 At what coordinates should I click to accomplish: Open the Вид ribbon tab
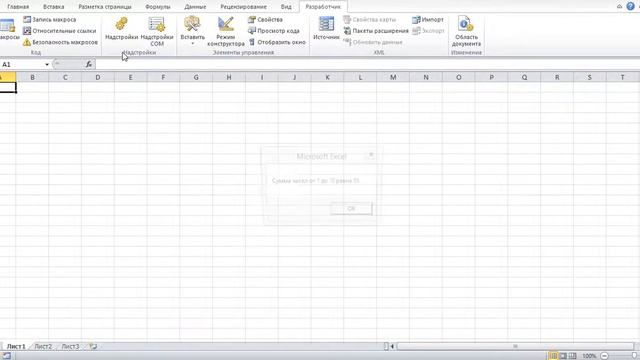click(286, 7)
